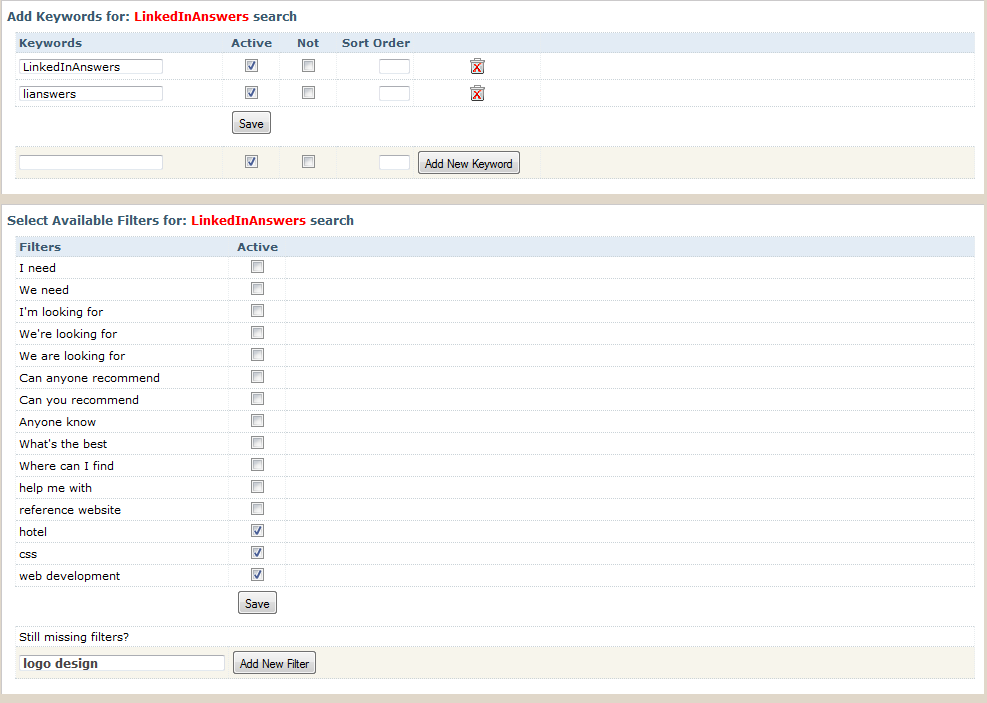Click the Sort Order column header

(376, 43)
